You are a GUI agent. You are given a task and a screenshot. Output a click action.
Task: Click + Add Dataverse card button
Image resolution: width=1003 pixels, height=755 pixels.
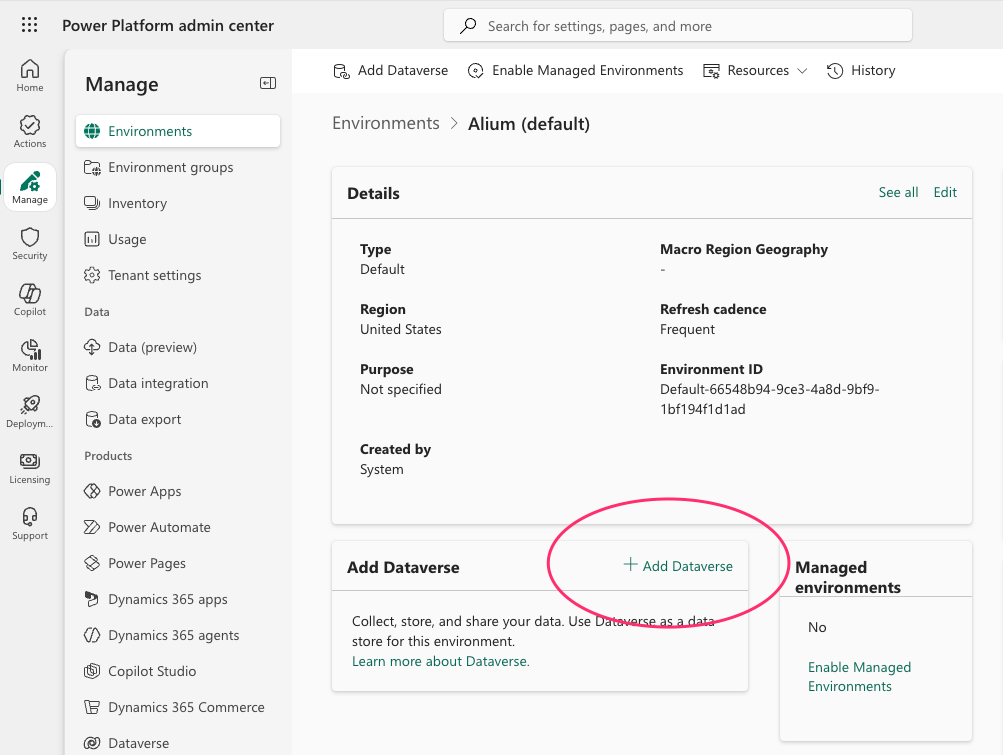point(678,566)
